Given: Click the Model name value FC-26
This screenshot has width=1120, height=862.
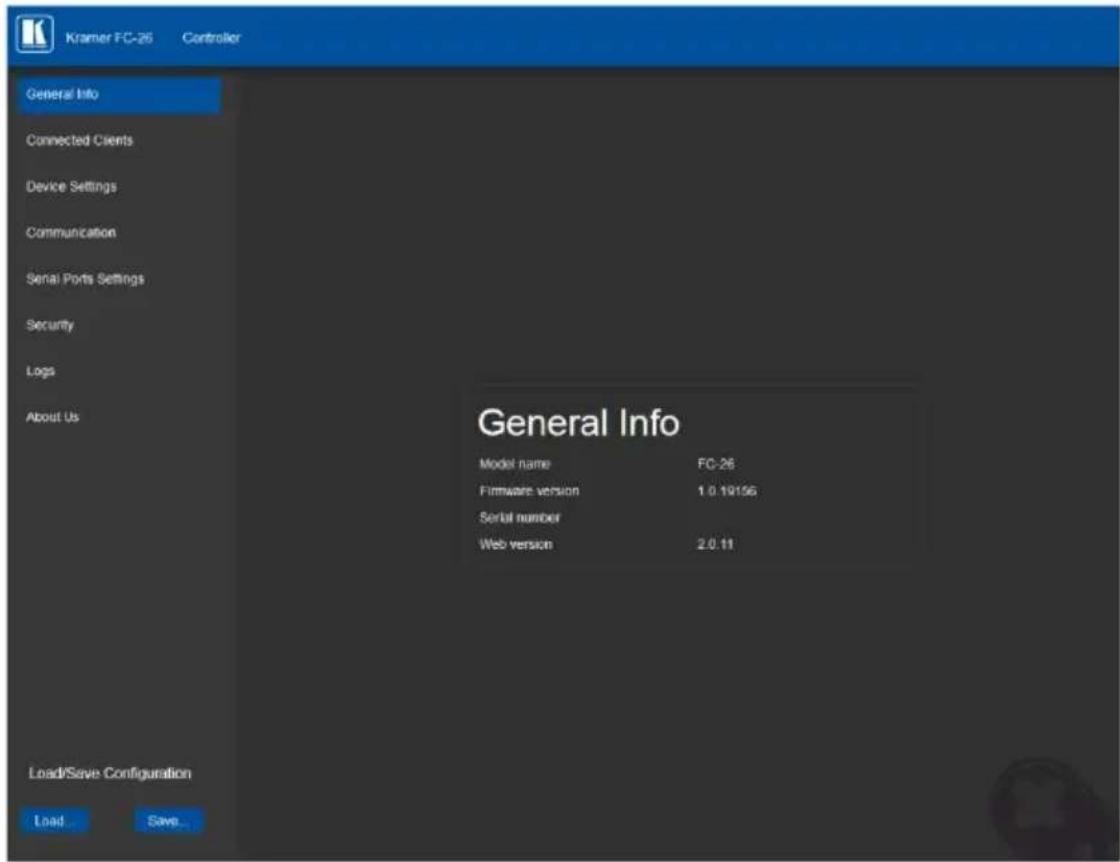Looking at the screenshot, I should click(x=716, y=464).
